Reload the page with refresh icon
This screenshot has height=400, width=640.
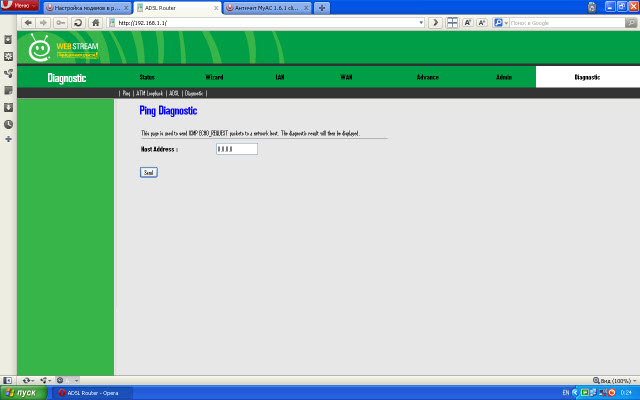78,23
